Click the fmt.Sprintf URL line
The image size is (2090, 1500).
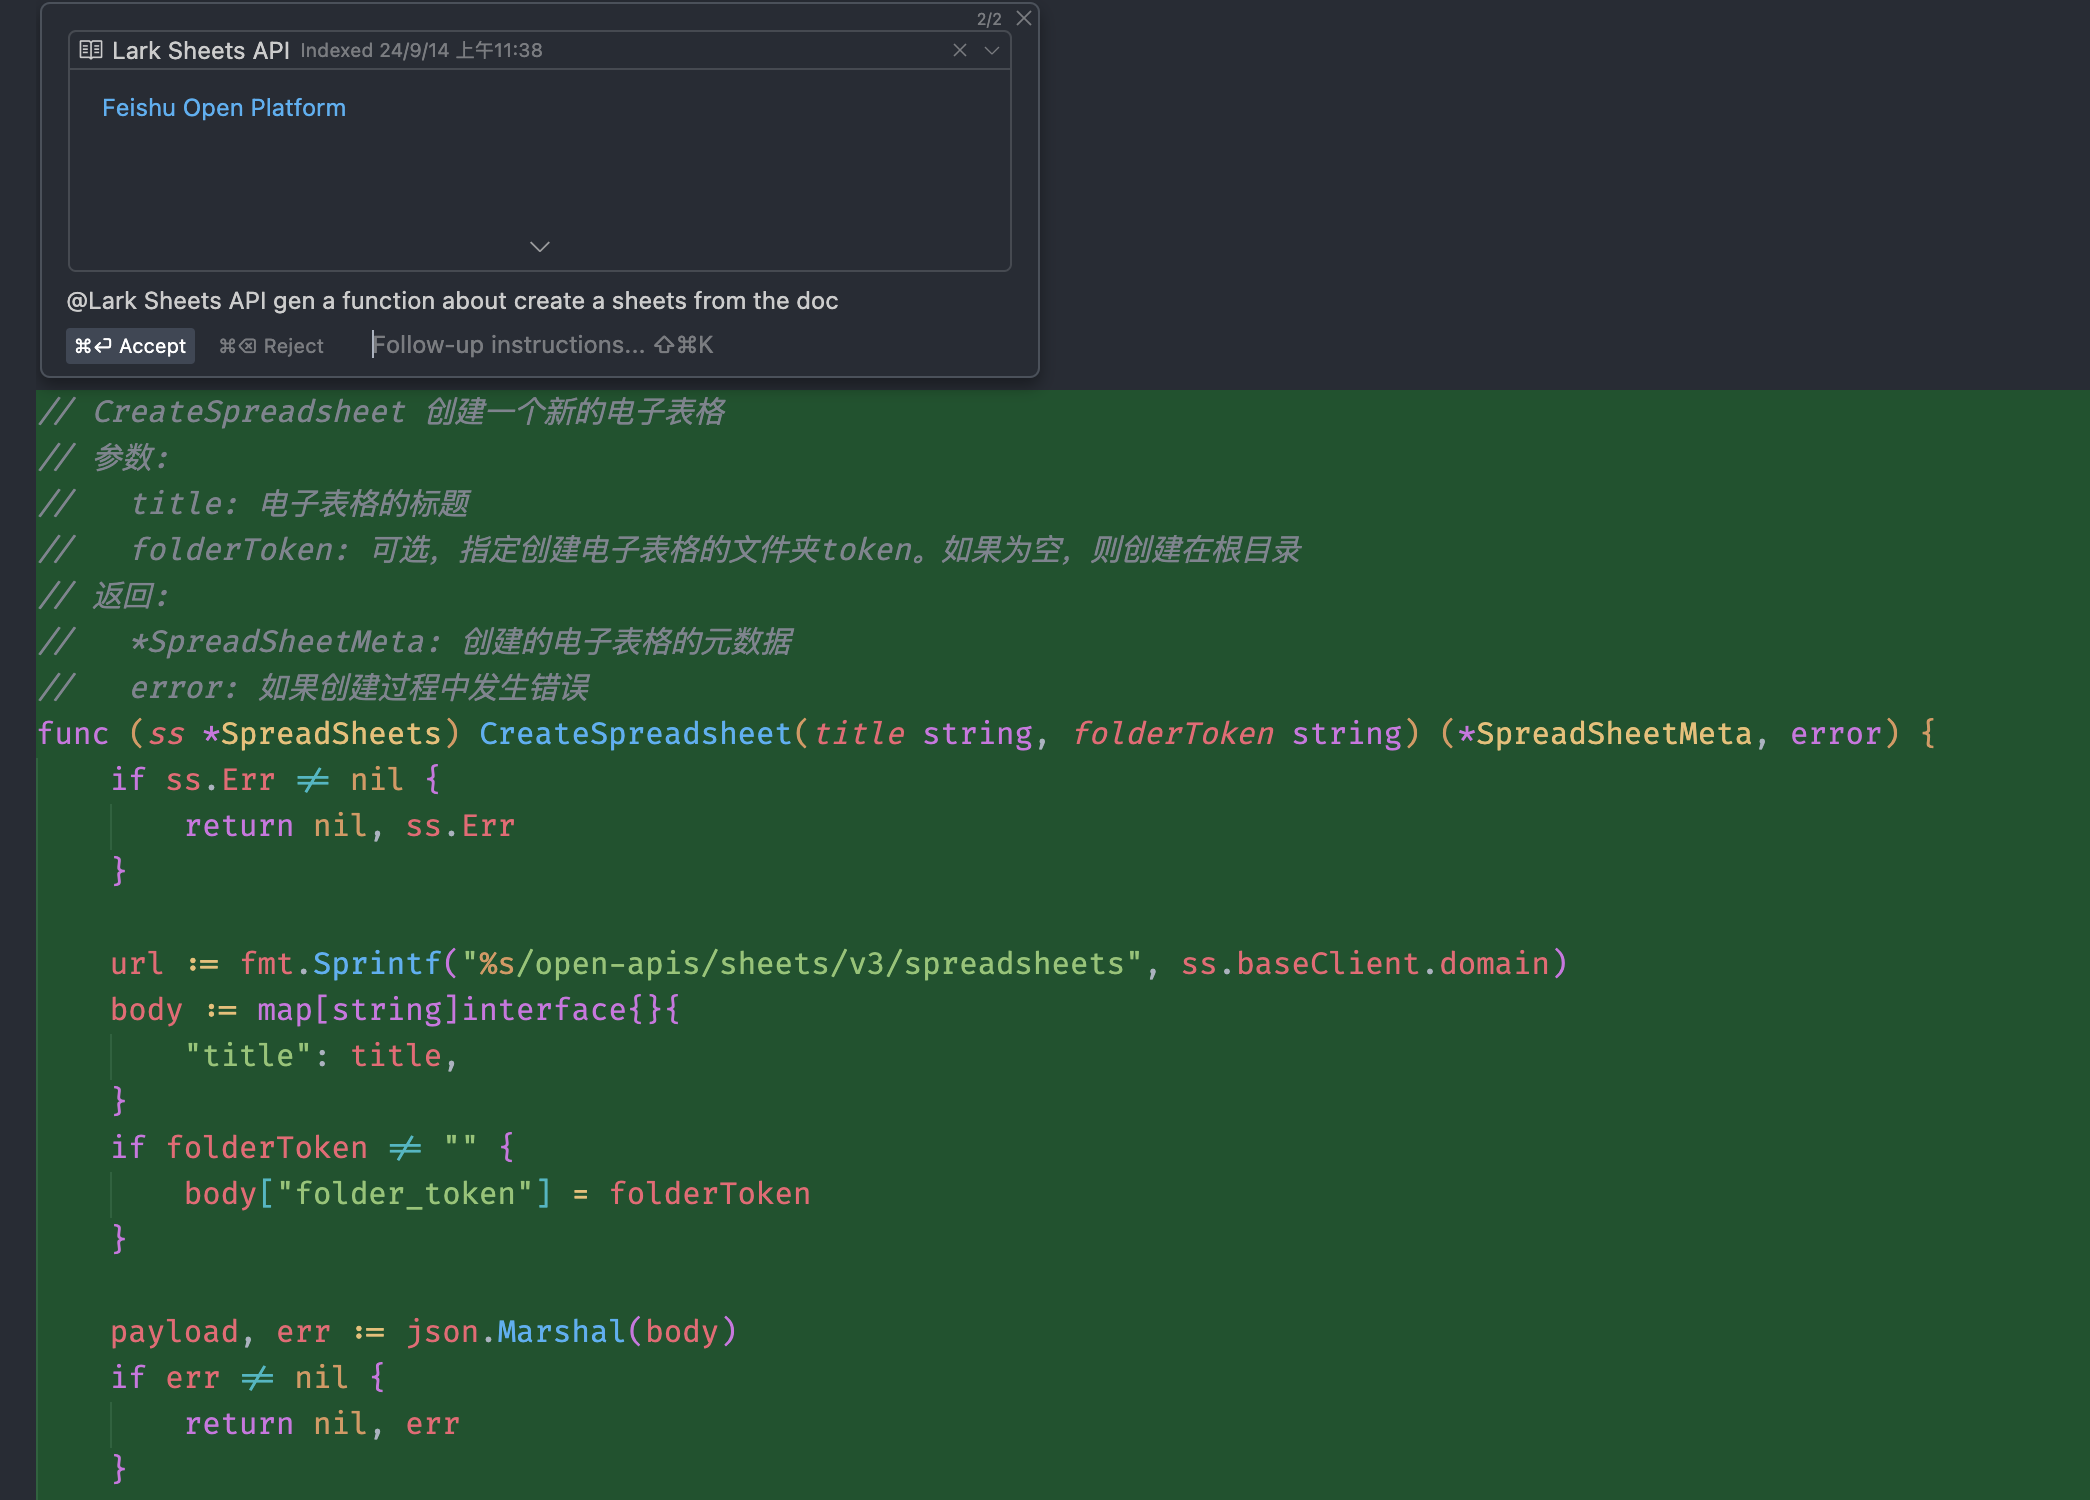(839, 964)
